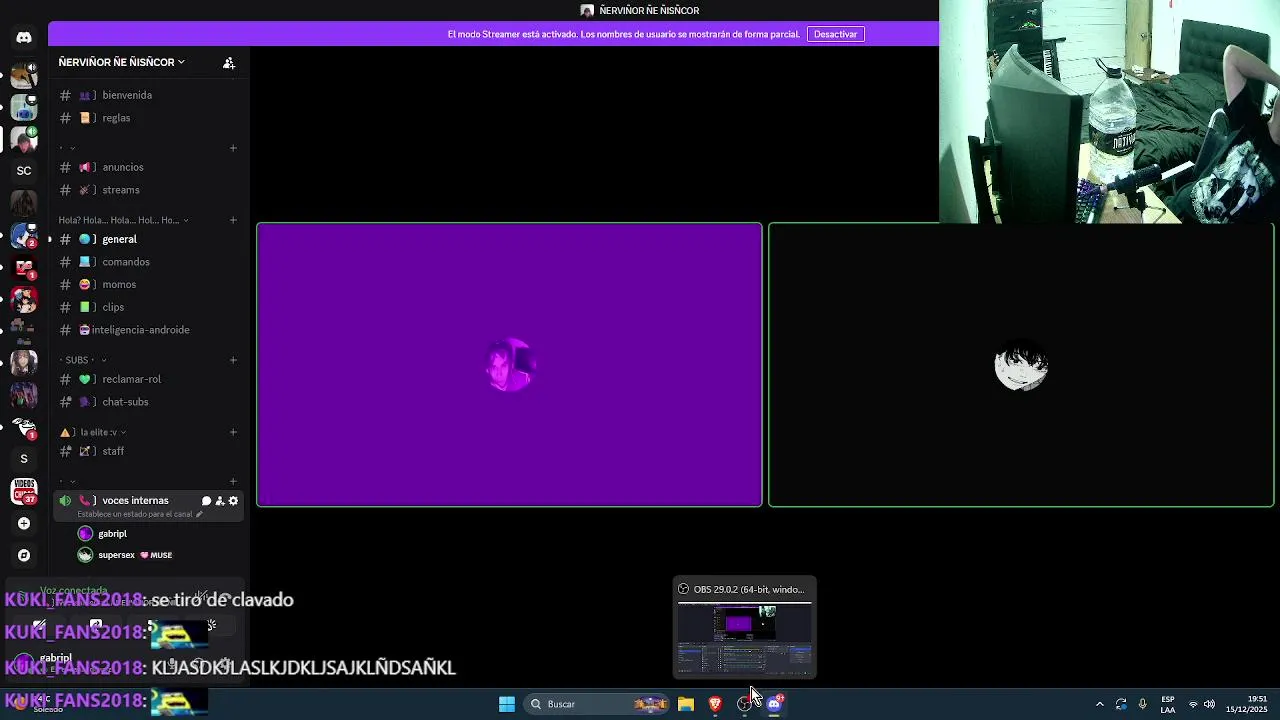Open File Explorer taskbar icon
The image size is (1280, 720).
[x=686, y=704]
